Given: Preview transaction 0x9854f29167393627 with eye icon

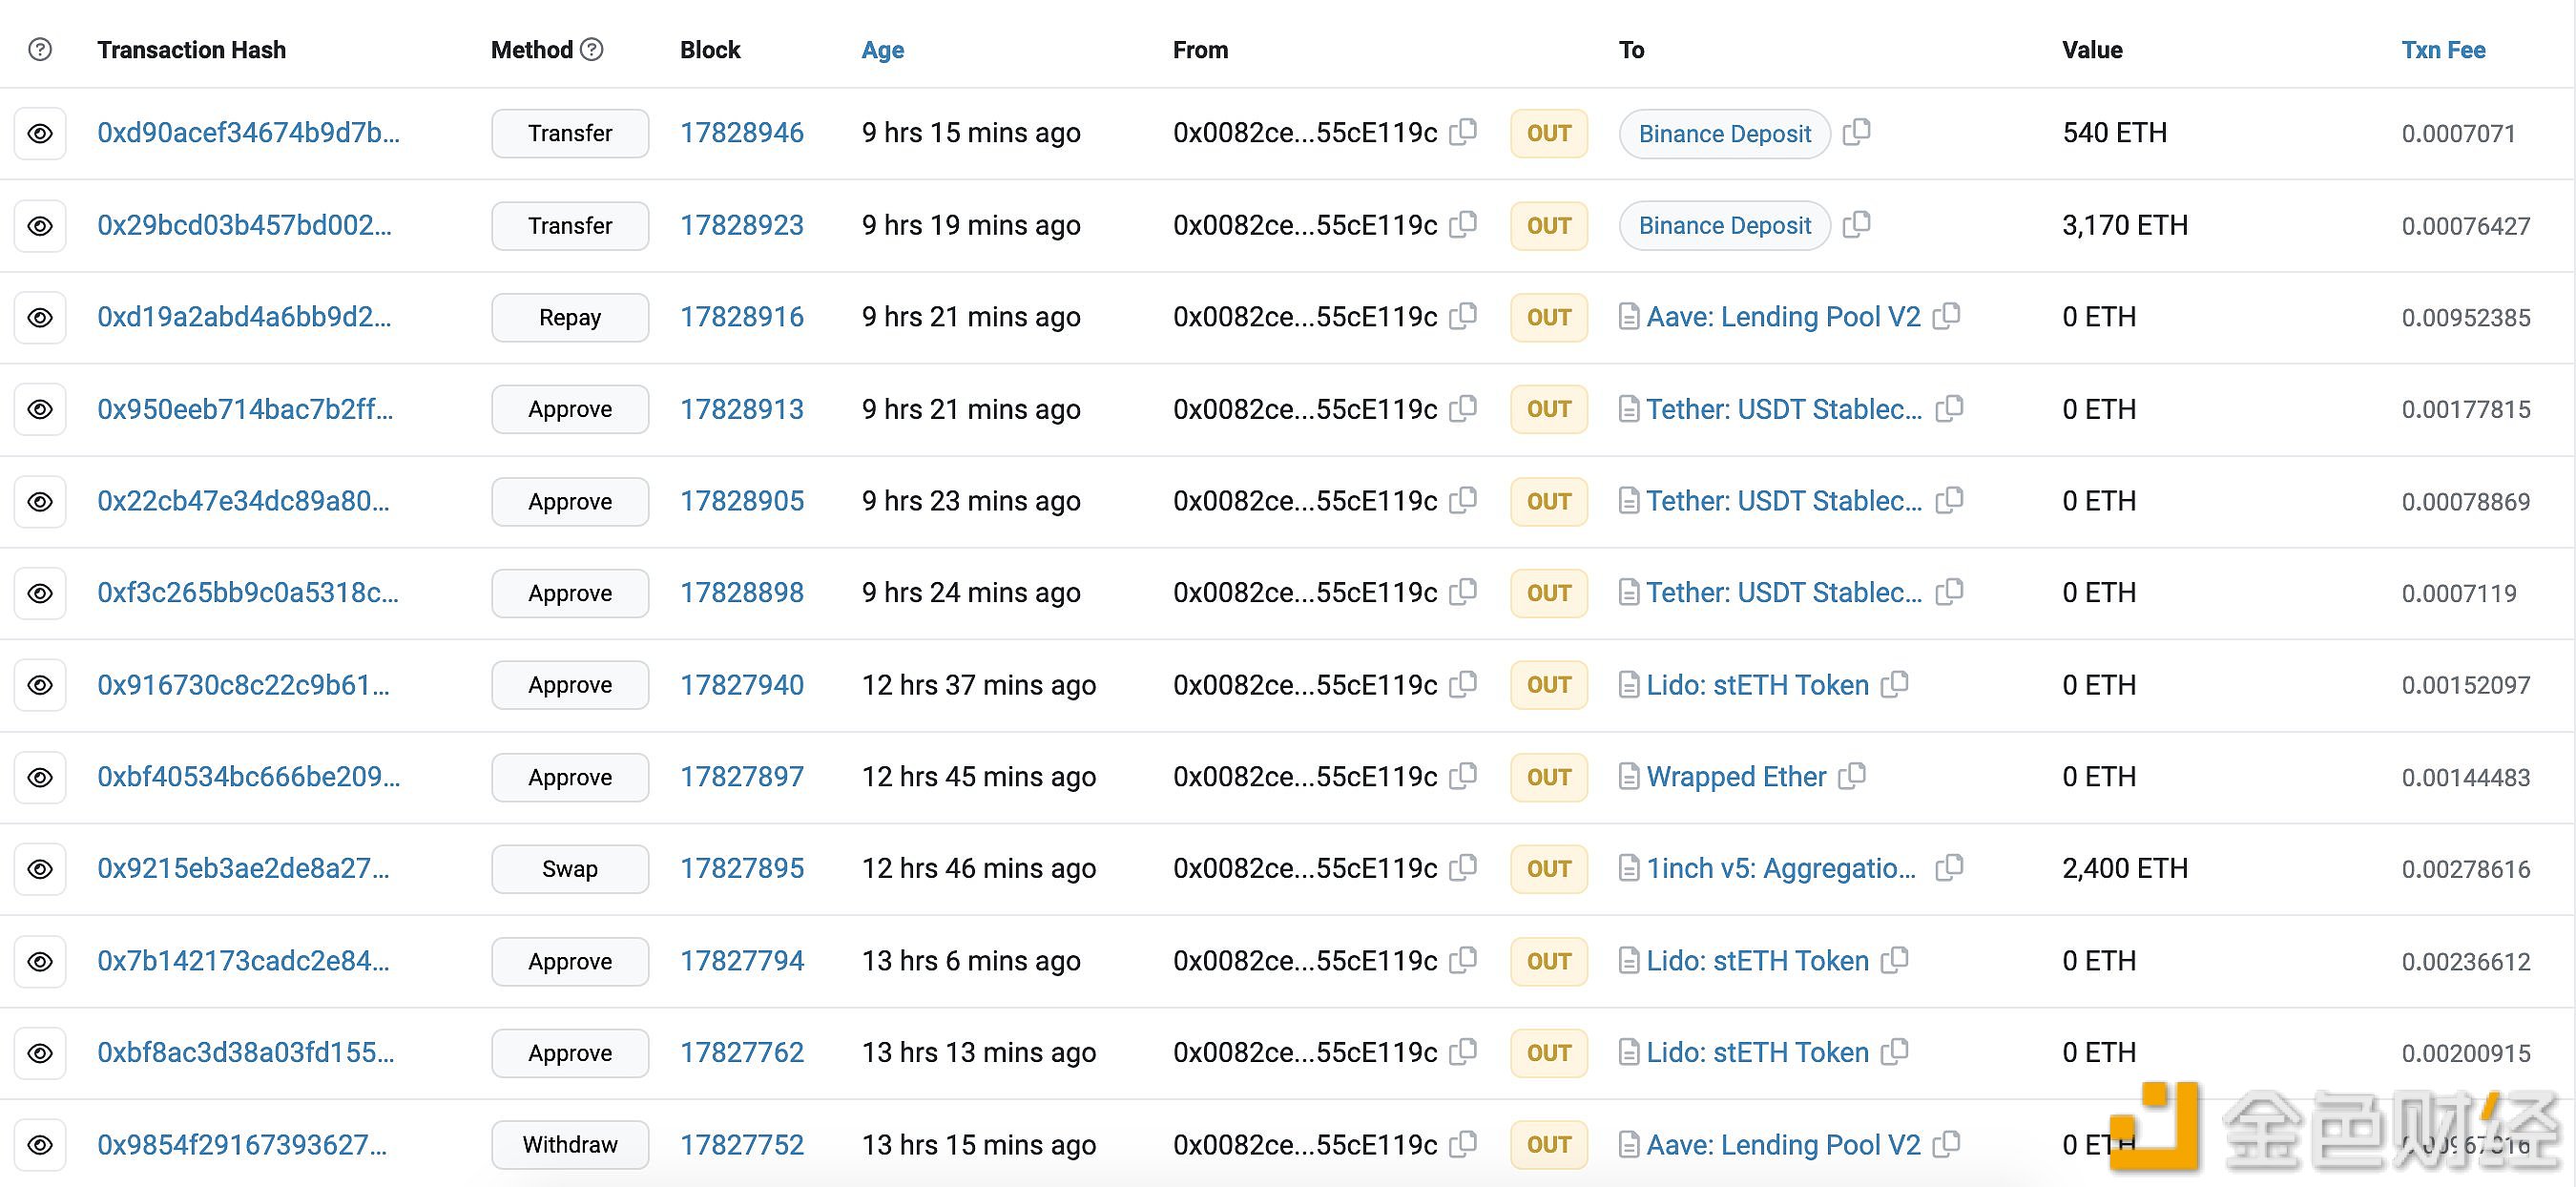Looking at the screenshot, I should point(40,1145).
